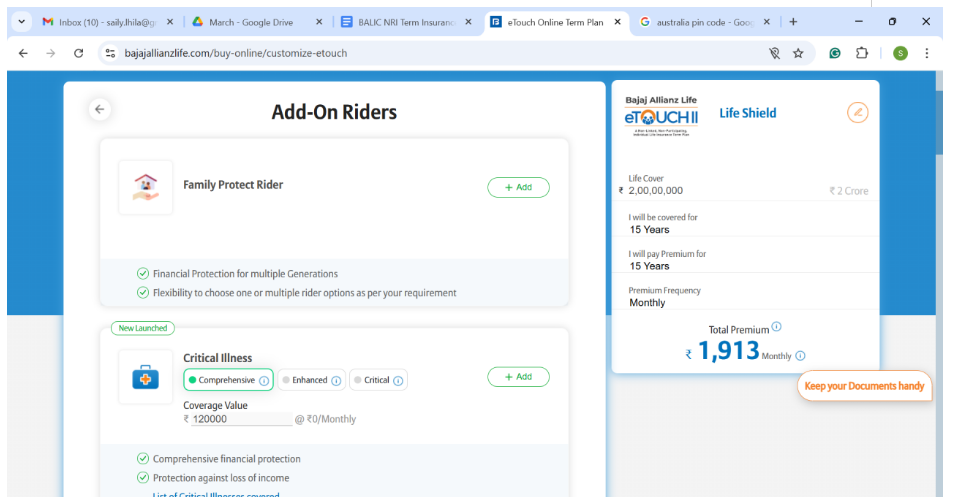
Task: Click the Critical Illness medical kit icon
Action: pos(145,377)
